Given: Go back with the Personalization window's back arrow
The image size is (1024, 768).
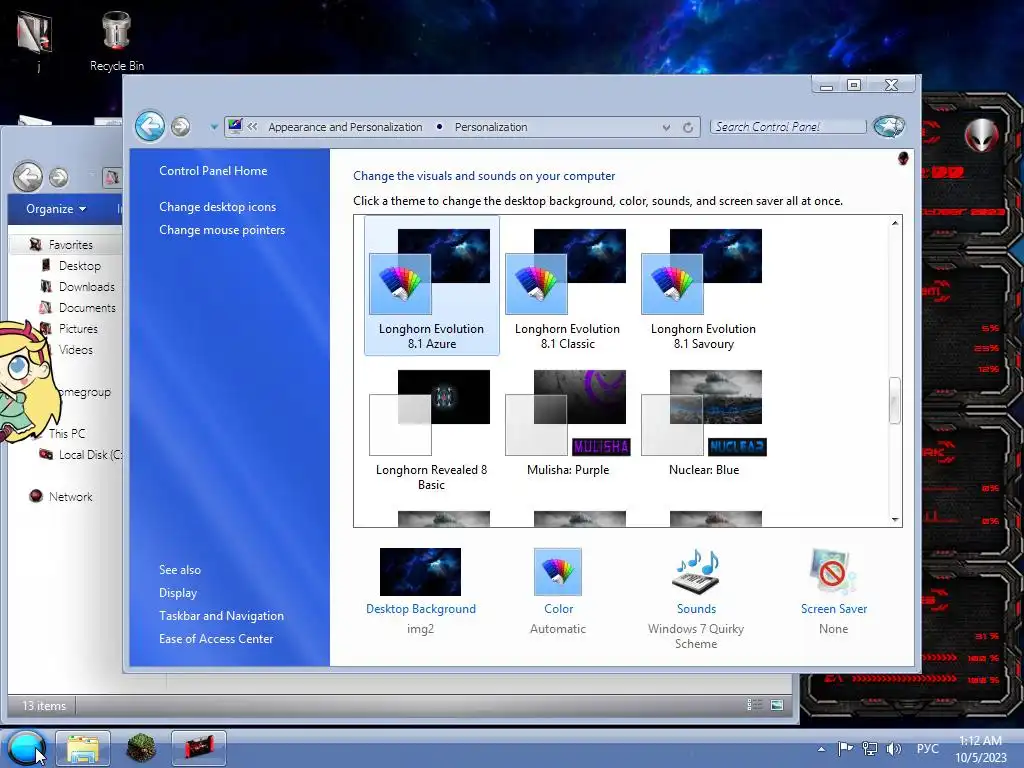Looking at the screenshot, I should (x=150, y=126).
